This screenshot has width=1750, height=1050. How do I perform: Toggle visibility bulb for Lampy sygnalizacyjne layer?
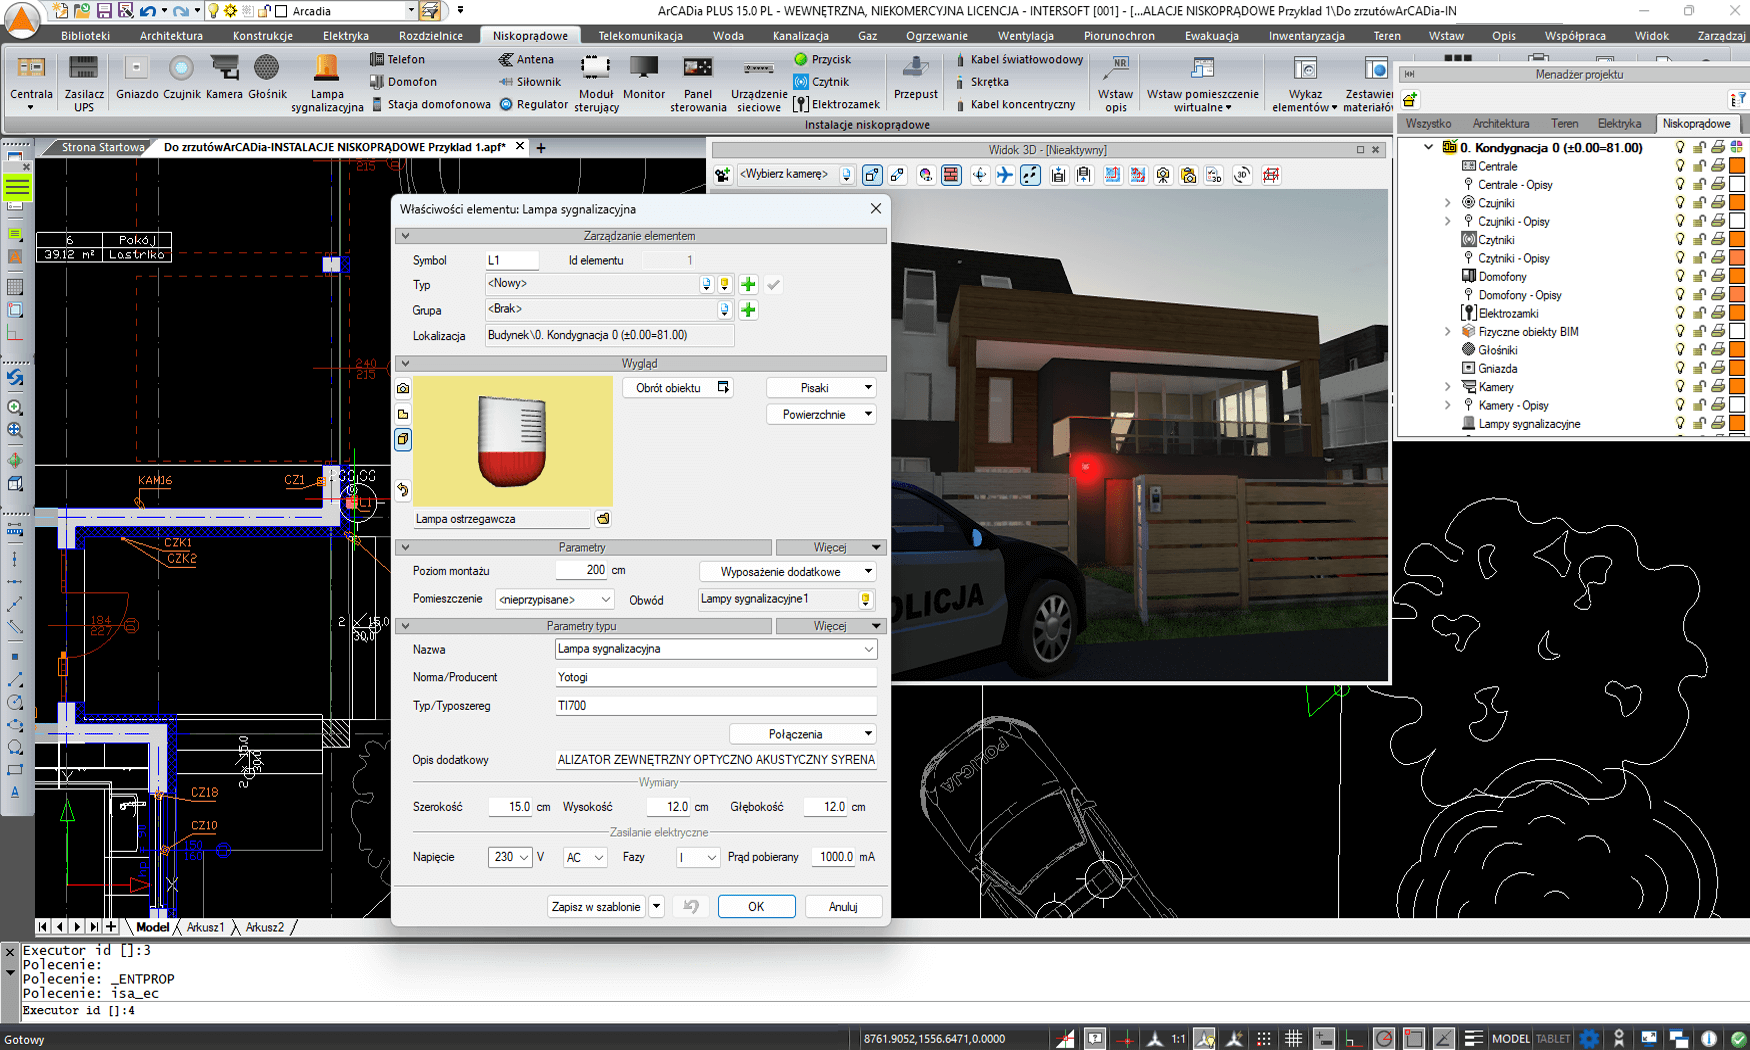(1680, 424)
